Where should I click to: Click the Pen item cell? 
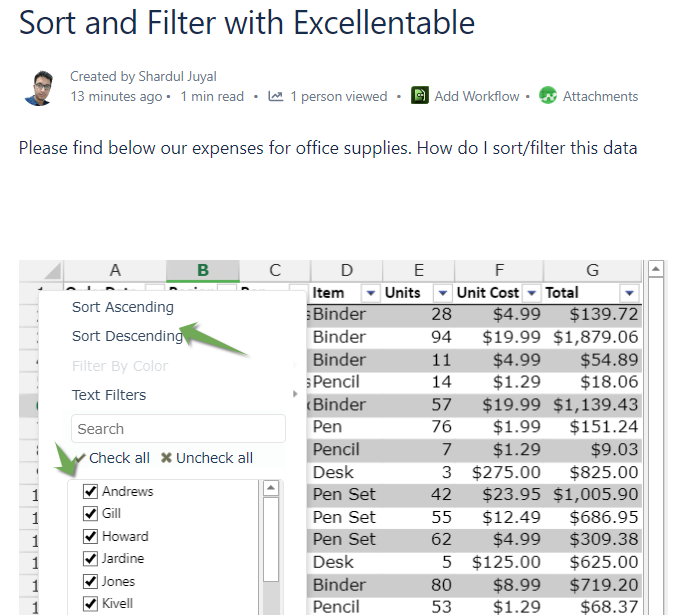coord(347,427)
